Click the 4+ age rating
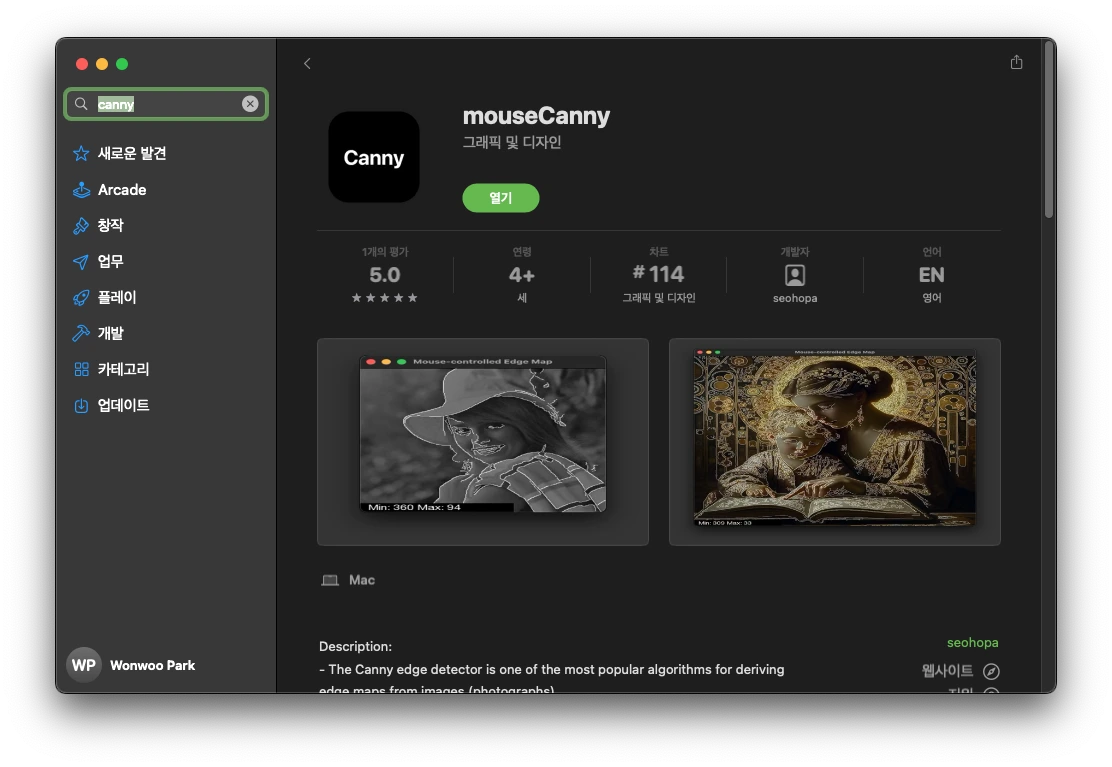Viewport: 1112px width, 767px height. click(521, 274)
